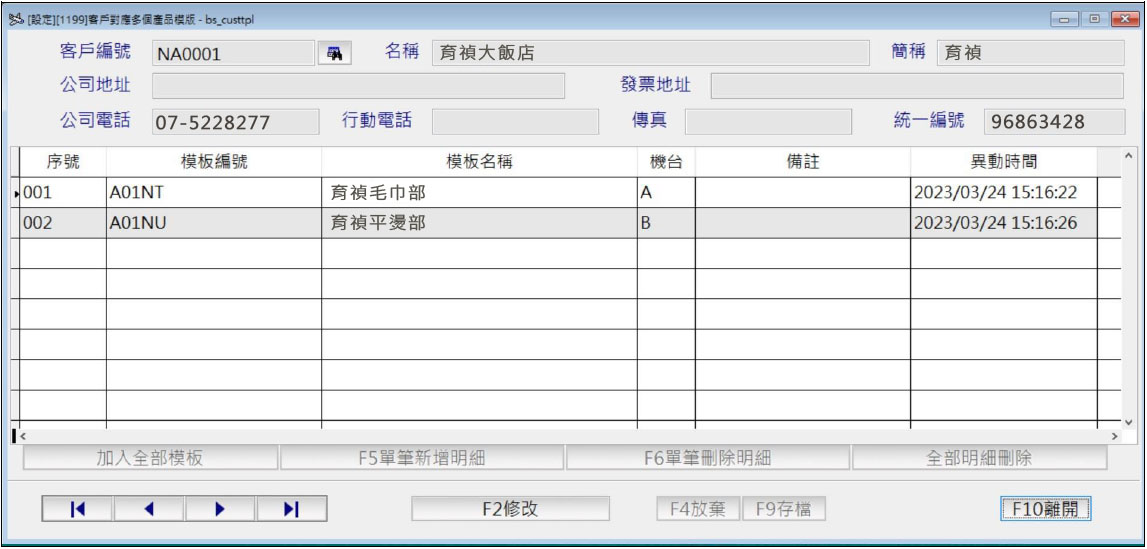Click the F5單筆新增明細 button
The width and height of the screenshot is (1147, 549).
coord(421,458)
